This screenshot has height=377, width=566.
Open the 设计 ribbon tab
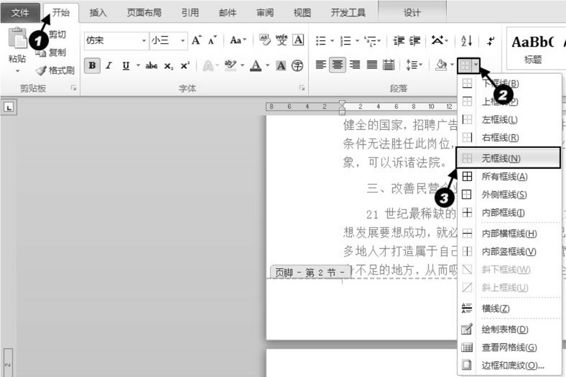tap(412, 13)
